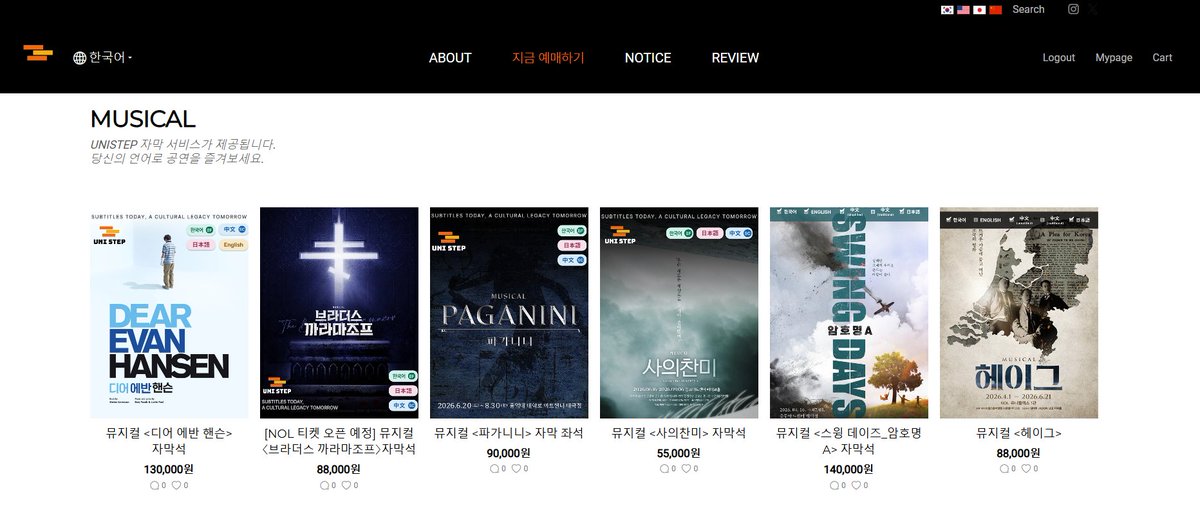Like 파가니니 with heart icon
The width and height of the screenshot is (1200, 508).
[x=516, y=468]
